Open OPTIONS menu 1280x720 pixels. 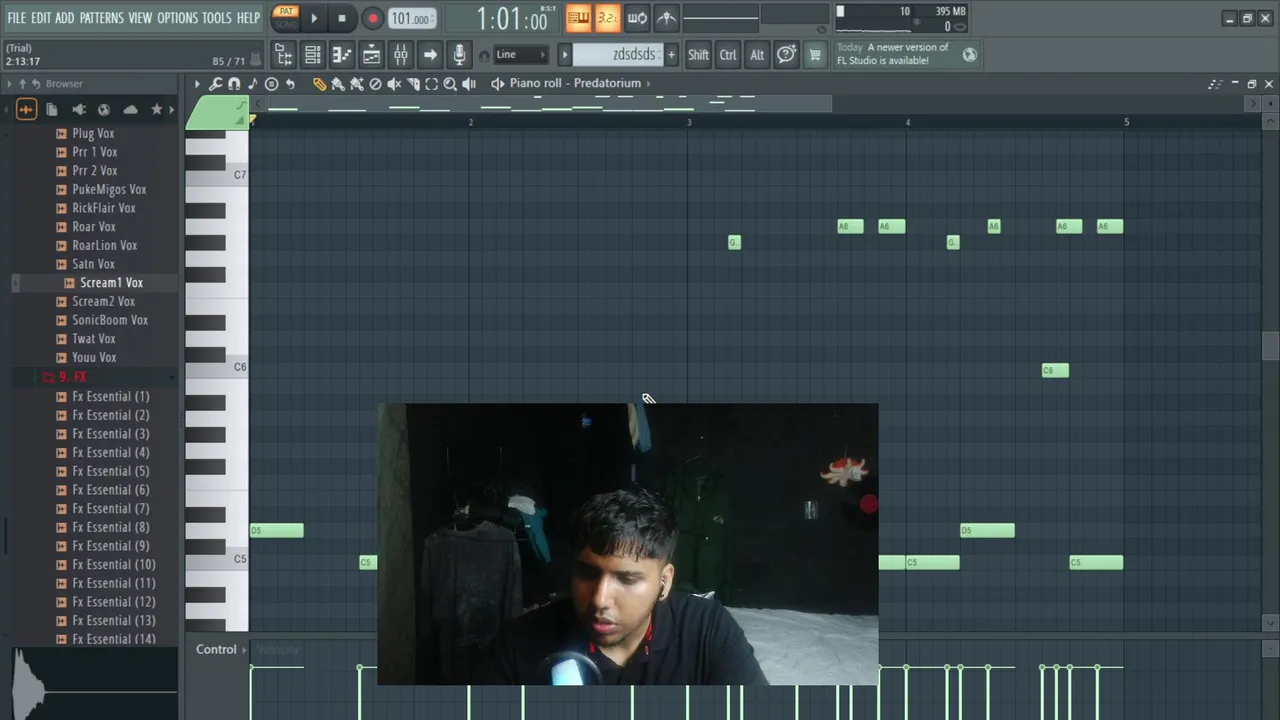pos(177,18)
